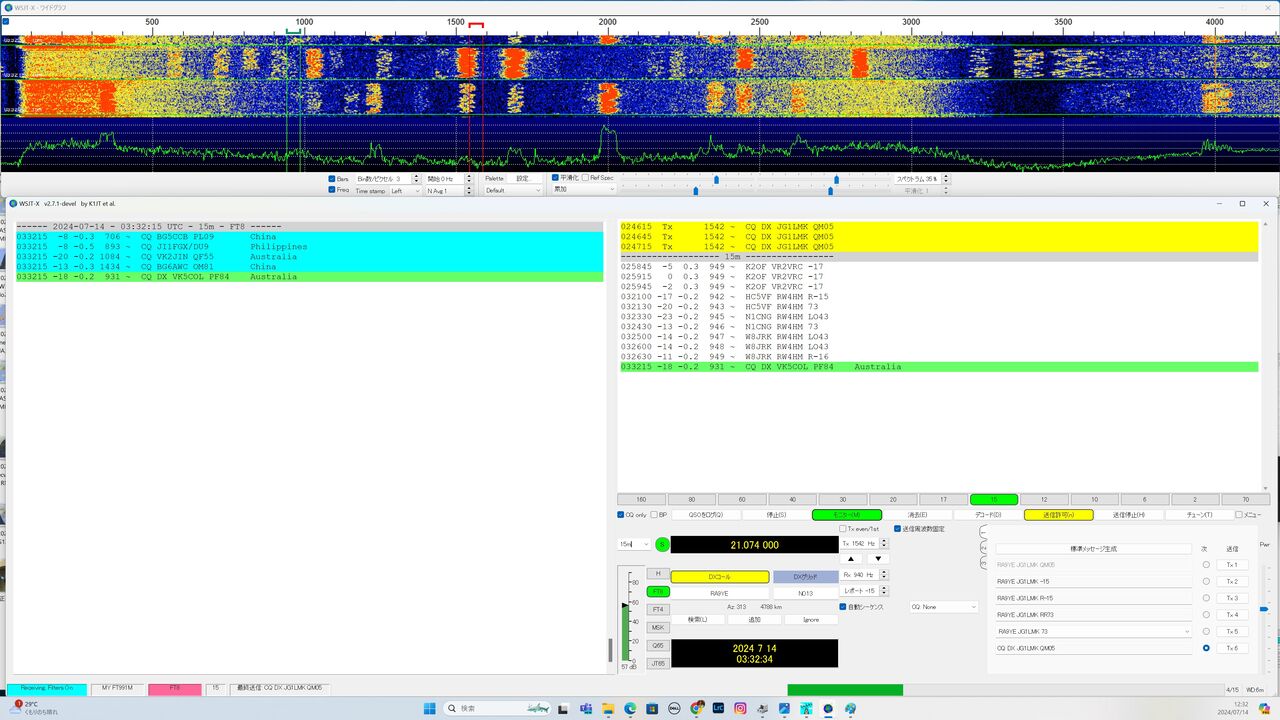Click the 標準メッセージ生成 button
This screenshot has width=1280, height=720.
pos(1094,549)
